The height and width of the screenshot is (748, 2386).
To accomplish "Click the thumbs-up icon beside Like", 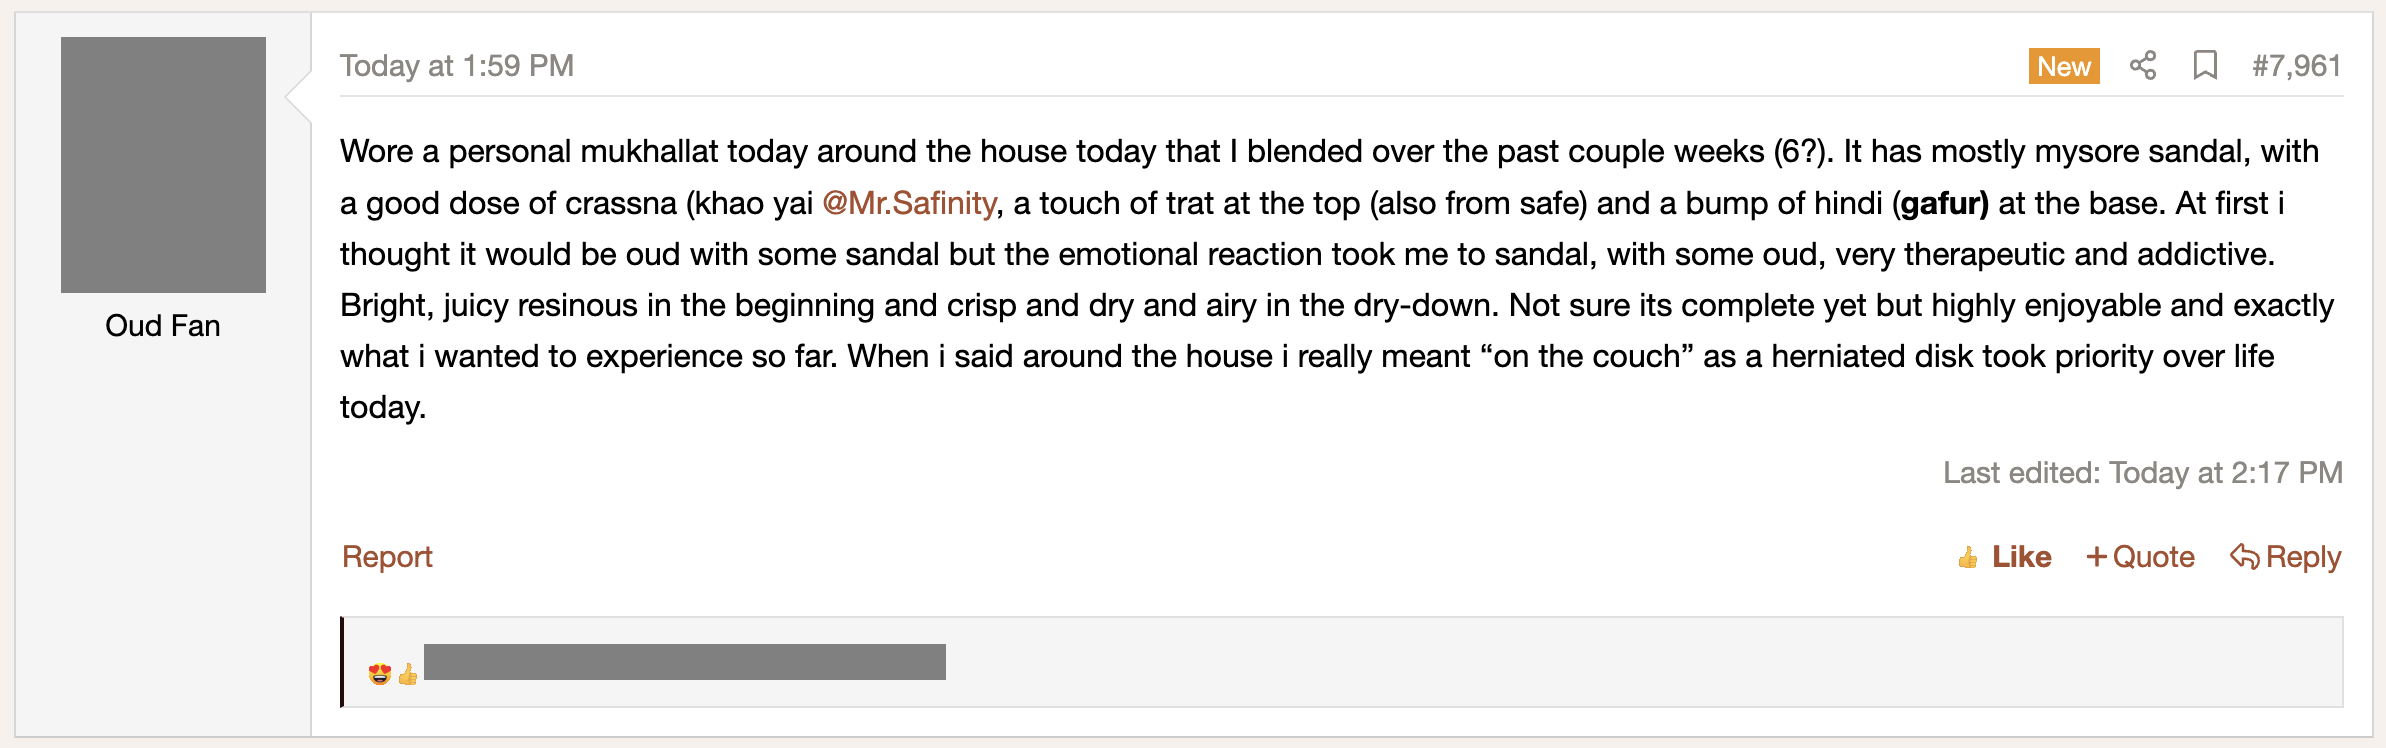I will tap(1968, 558).
